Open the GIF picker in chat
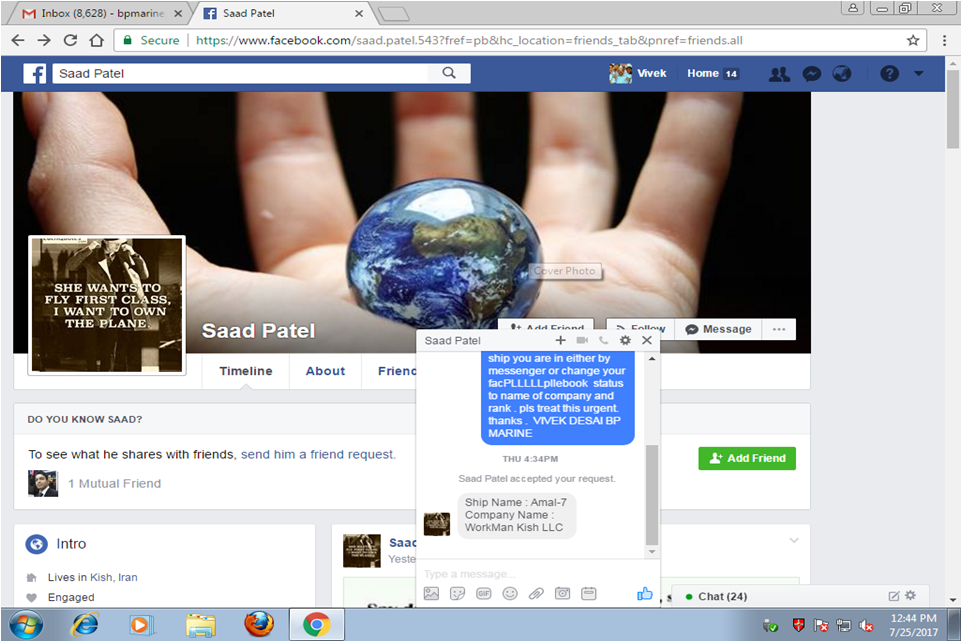 pos(483,594)
